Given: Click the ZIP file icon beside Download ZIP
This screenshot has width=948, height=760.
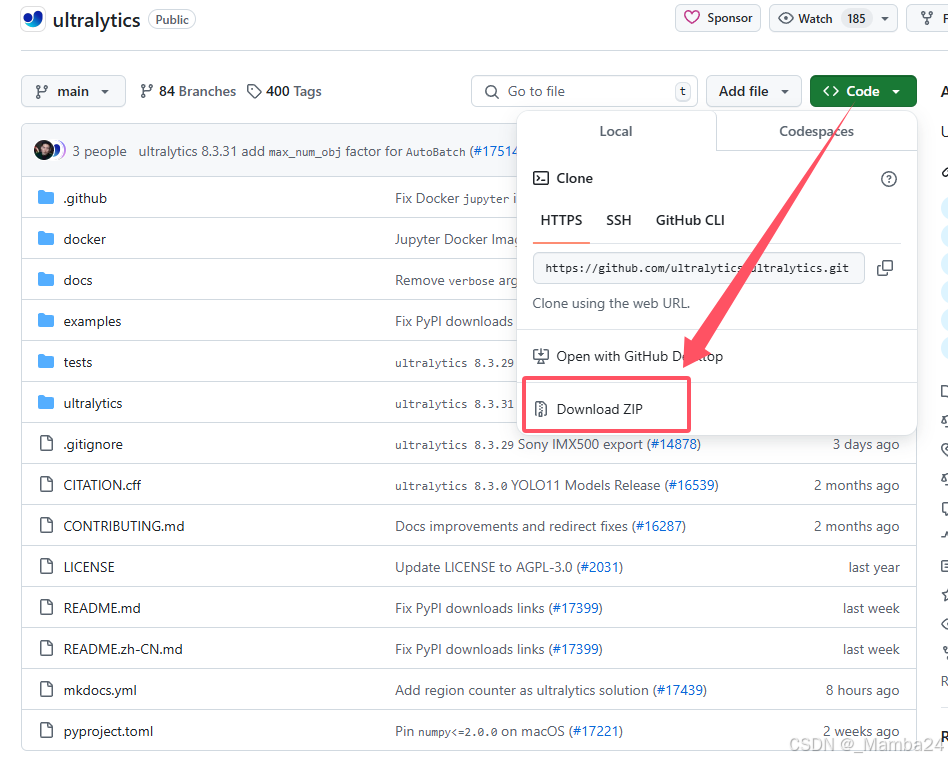Looking at the screenshot, I should pyautogui.click(x=541, y=409).
